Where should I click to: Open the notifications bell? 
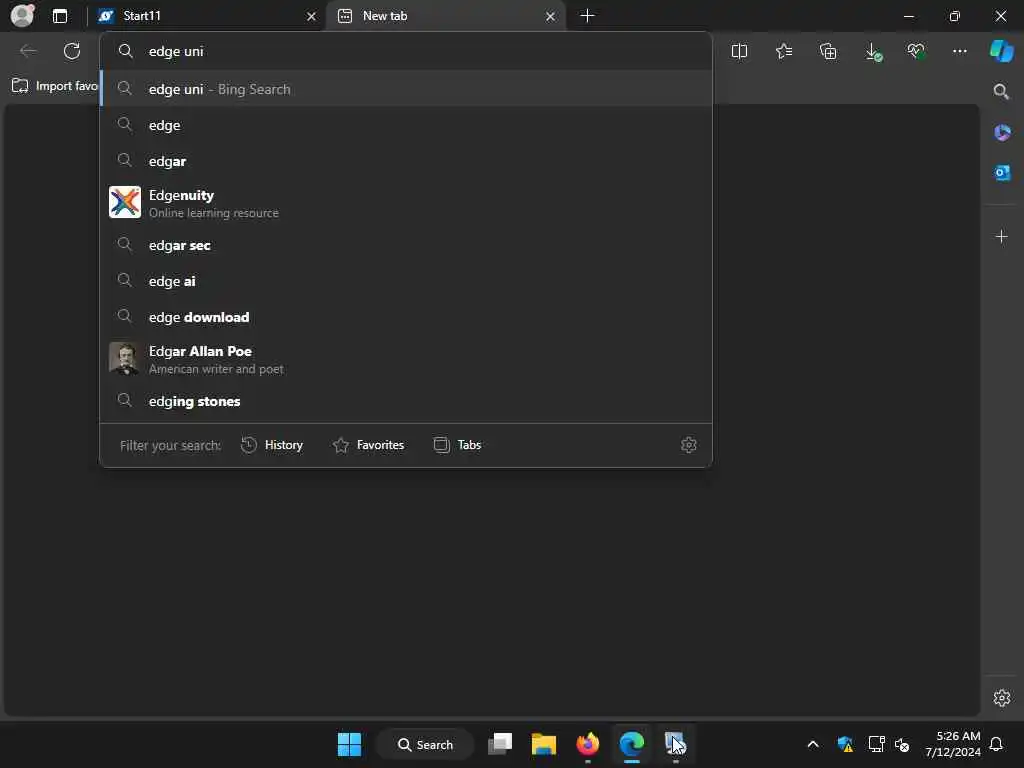tap(997, 744)
